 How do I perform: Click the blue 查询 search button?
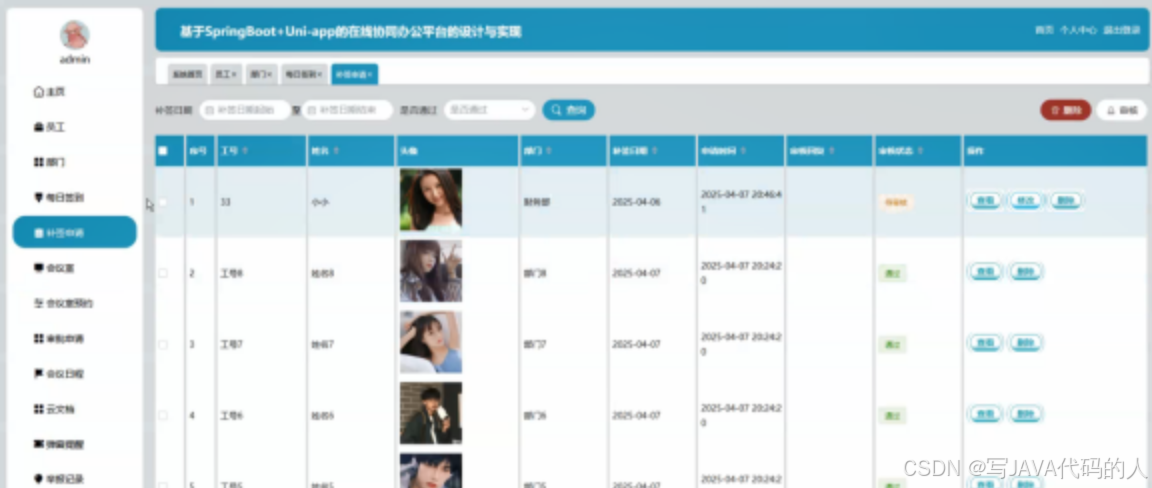569,110
